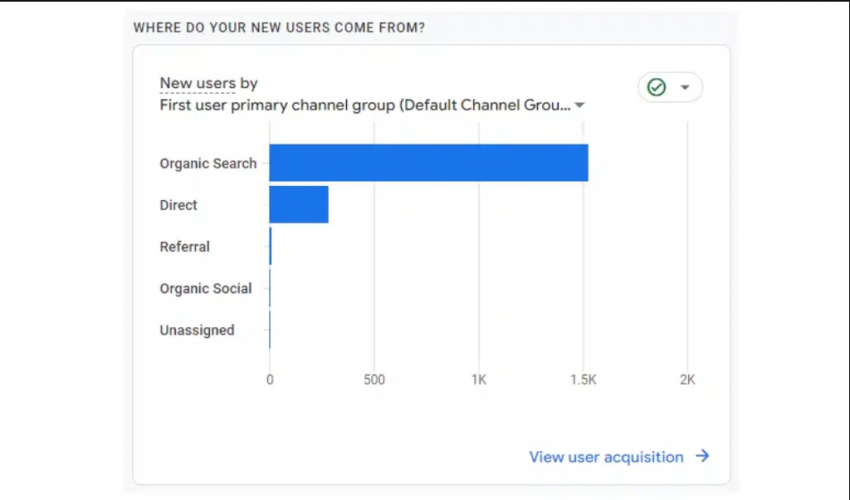Open the dropdown arrow beside the green checkmark
Viewport: 850px width, 500px height.
[x=685, y=87]
